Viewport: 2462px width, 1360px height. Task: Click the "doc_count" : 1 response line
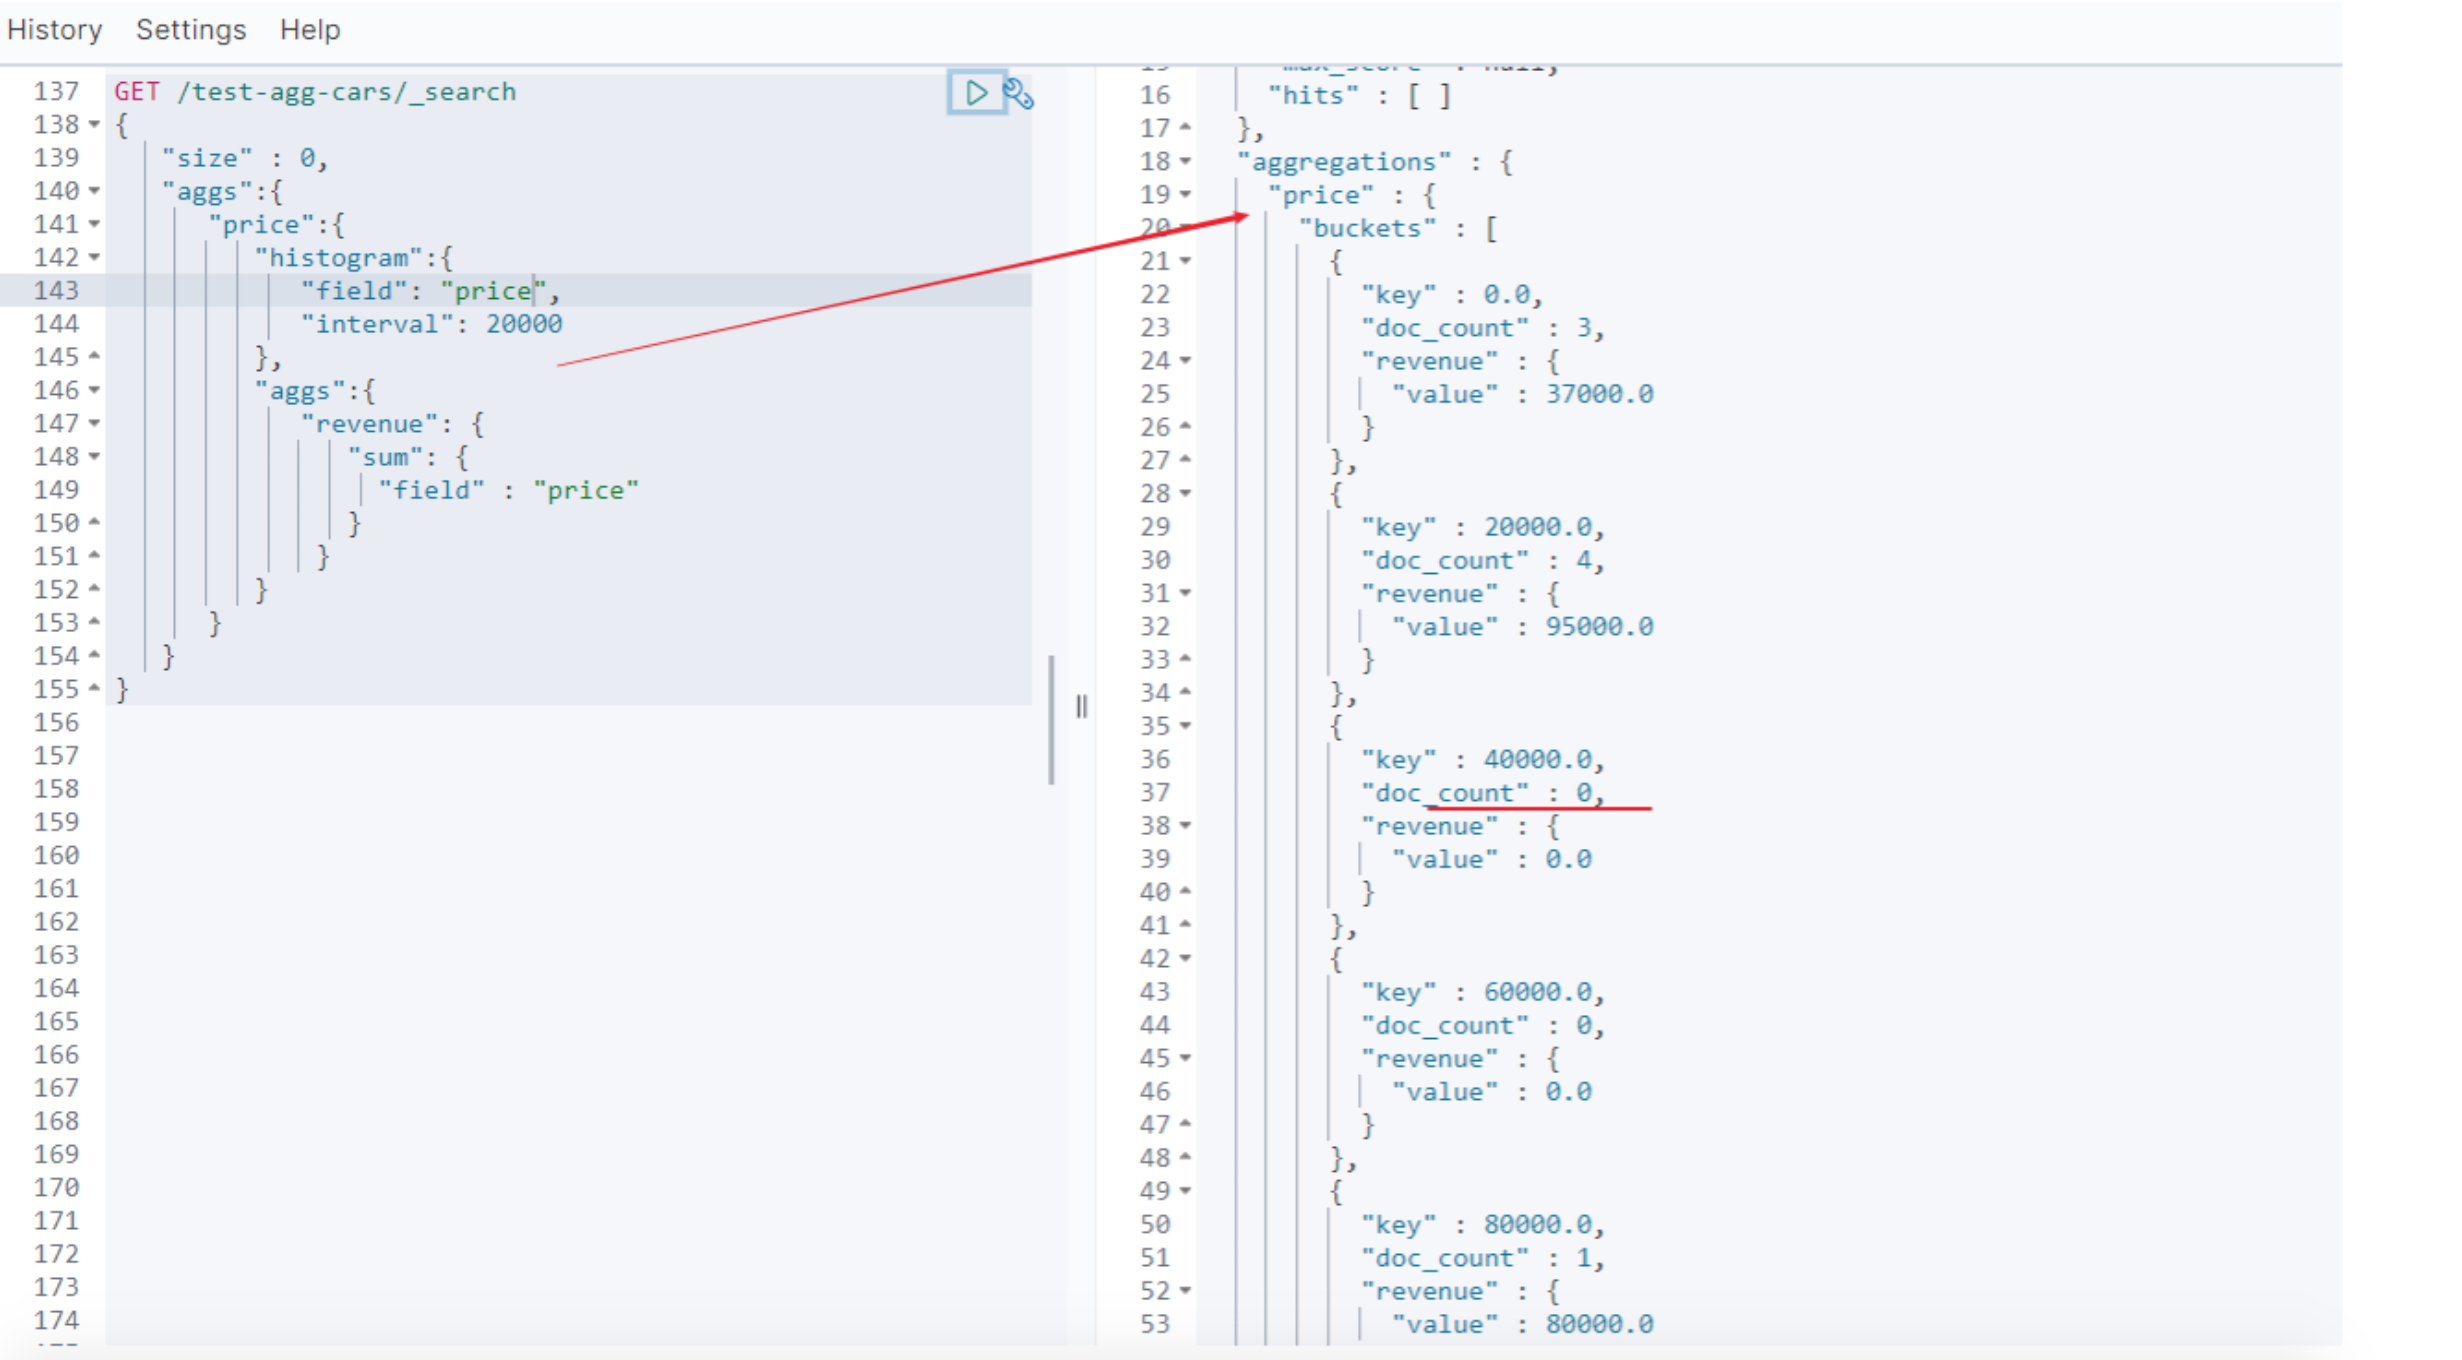[x=1483, y=1258]
